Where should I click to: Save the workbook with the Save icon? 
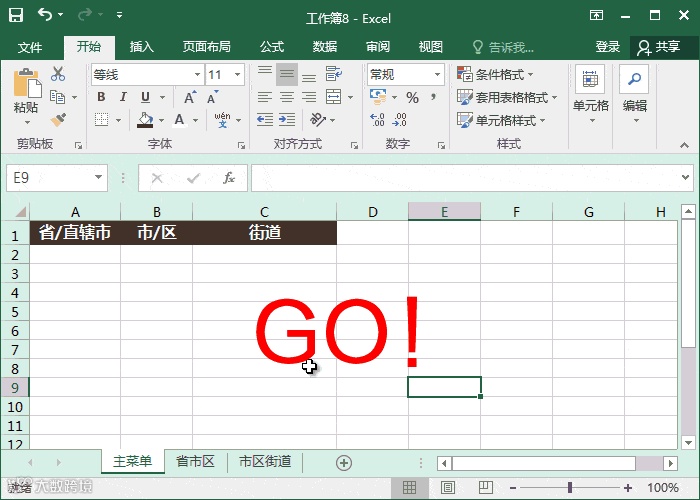[x=16, y=15]
